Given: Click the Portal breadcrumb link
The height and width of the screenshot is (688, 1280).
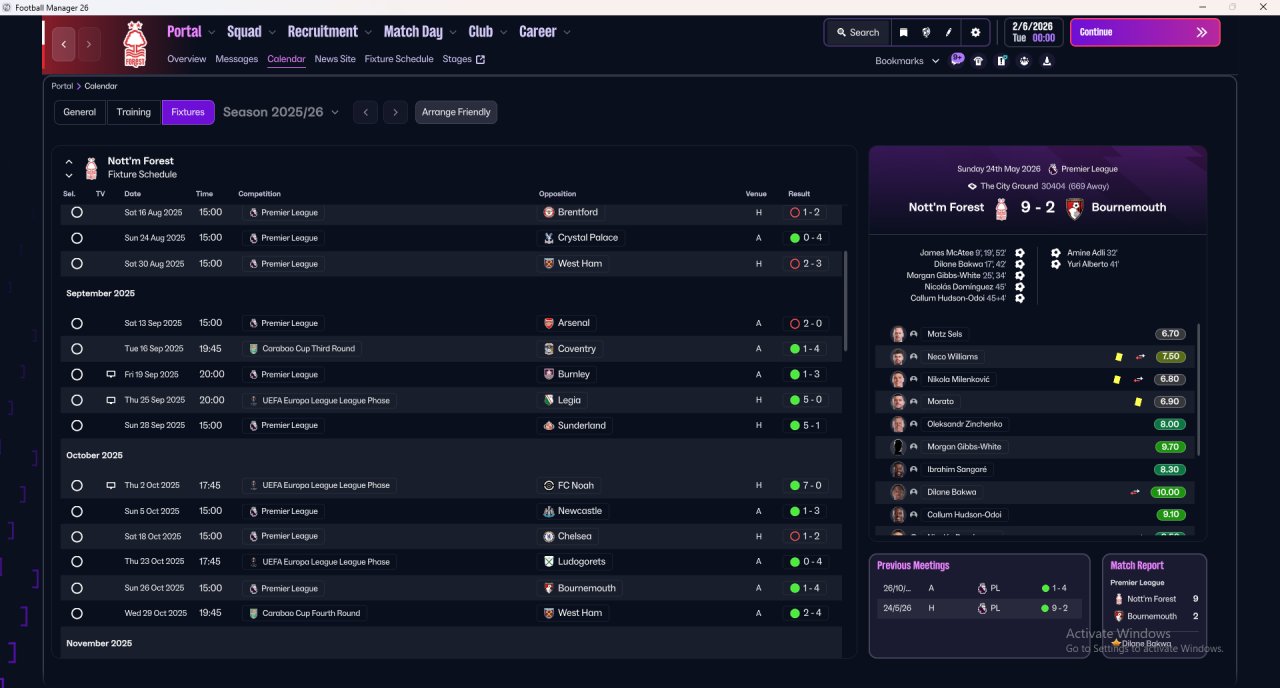Looking at the screenshot, I should [x=62, y=86].
